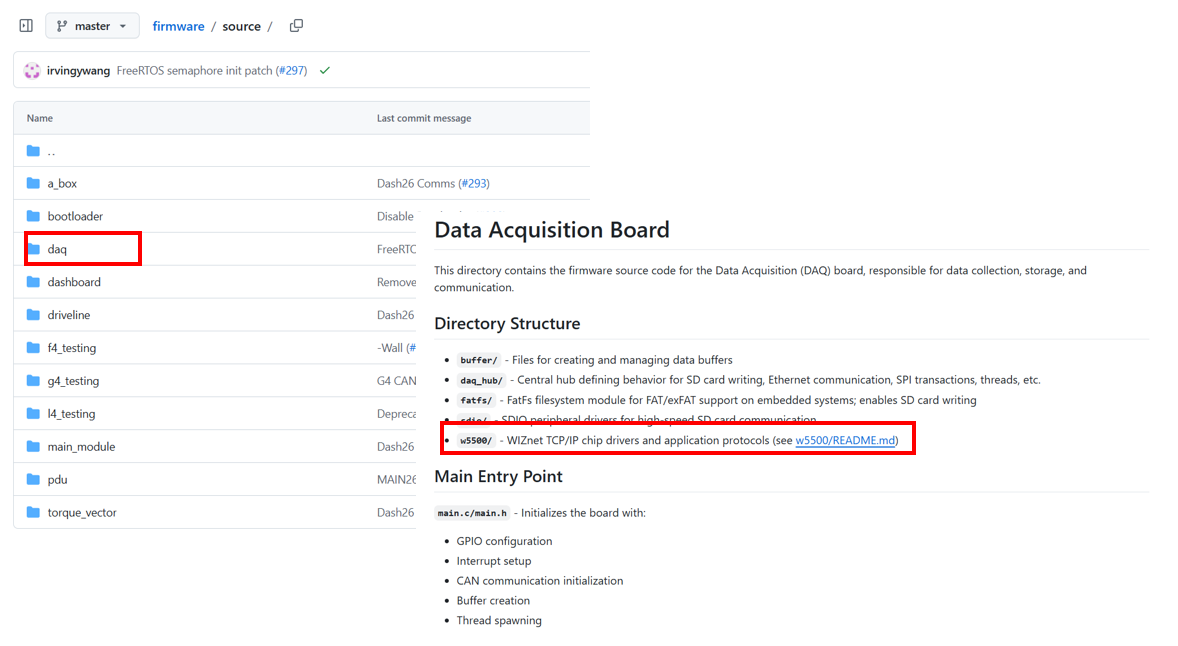Collapse the file tree side panel icon
Image resolution: width=1178 pixels, height=646 pixels.
[26, 26]
